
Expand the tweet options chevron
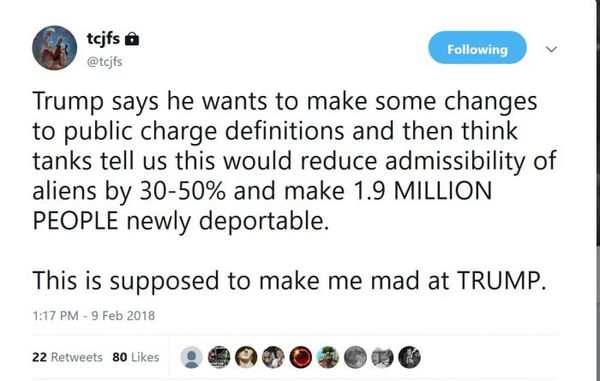(551, 49)
